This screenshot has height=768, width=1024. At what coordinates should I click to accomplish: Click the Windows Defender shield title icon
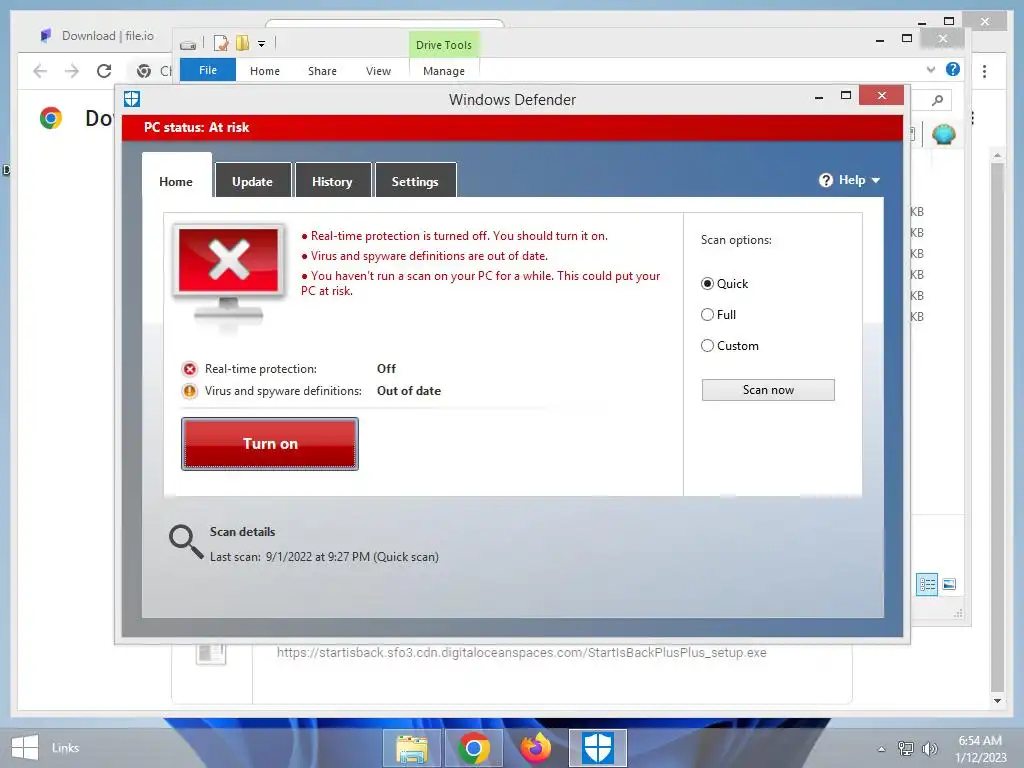132,99
